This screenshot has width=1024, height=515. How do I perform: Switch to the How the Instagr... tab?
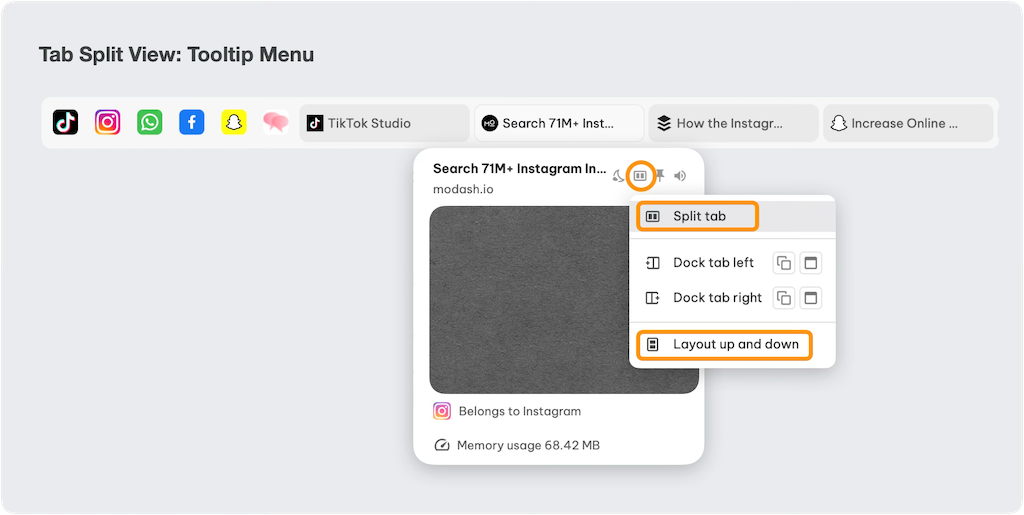[733, 123]
